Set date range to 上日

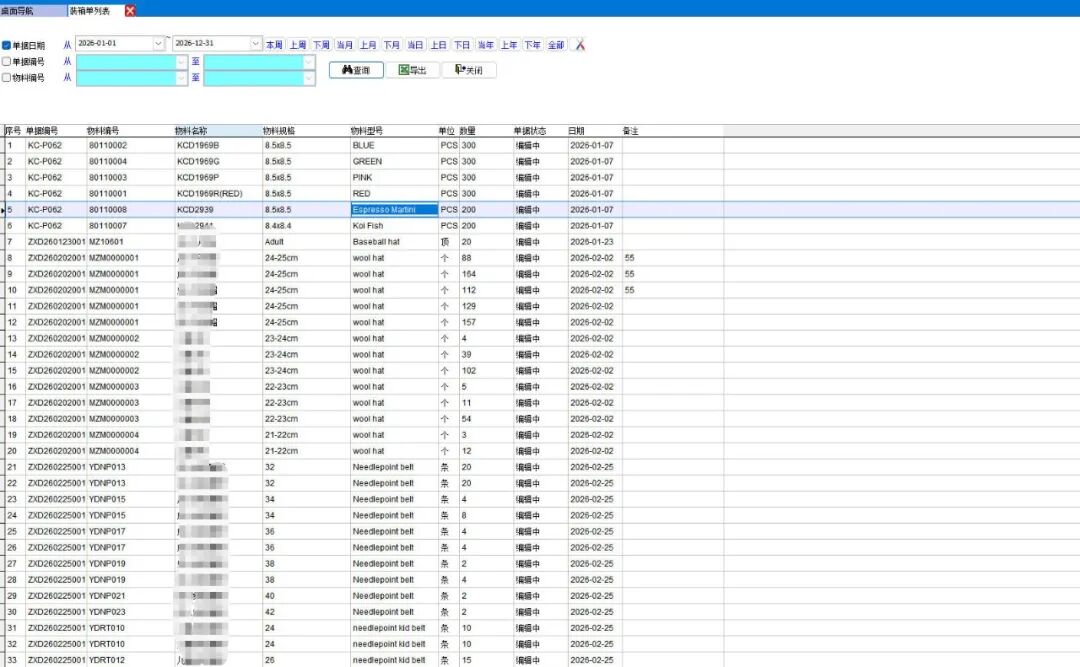coord(438,45)
